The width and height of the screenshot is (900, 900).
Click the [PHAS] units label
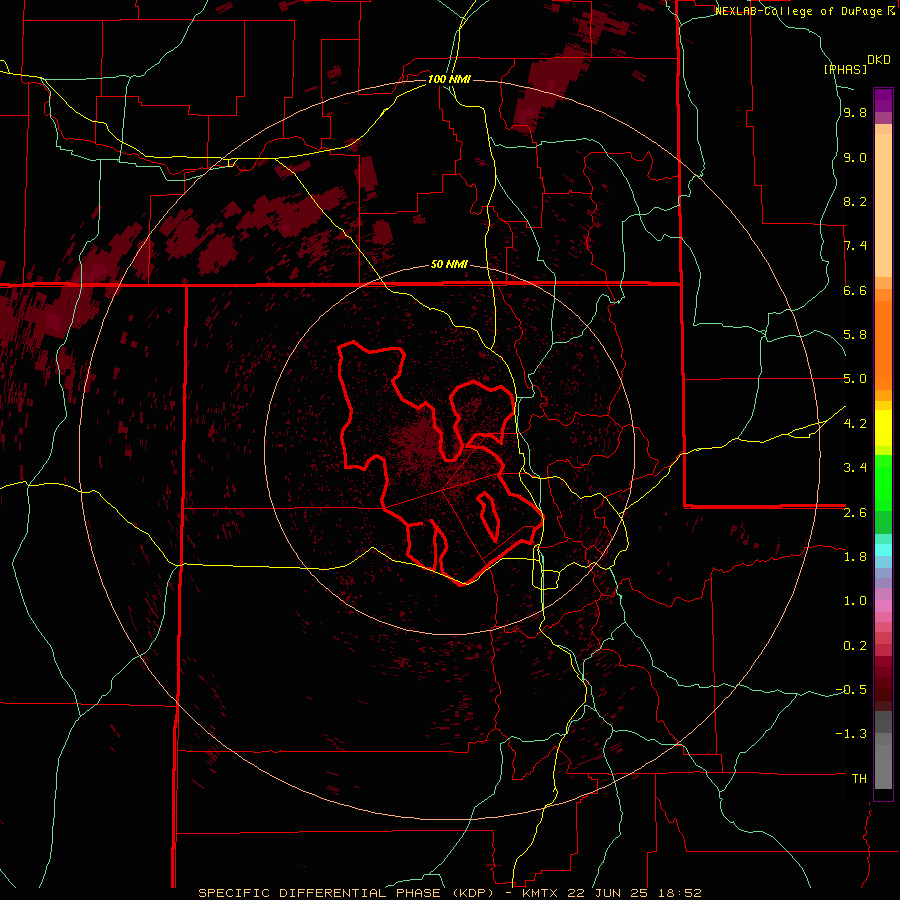point(845,69)
